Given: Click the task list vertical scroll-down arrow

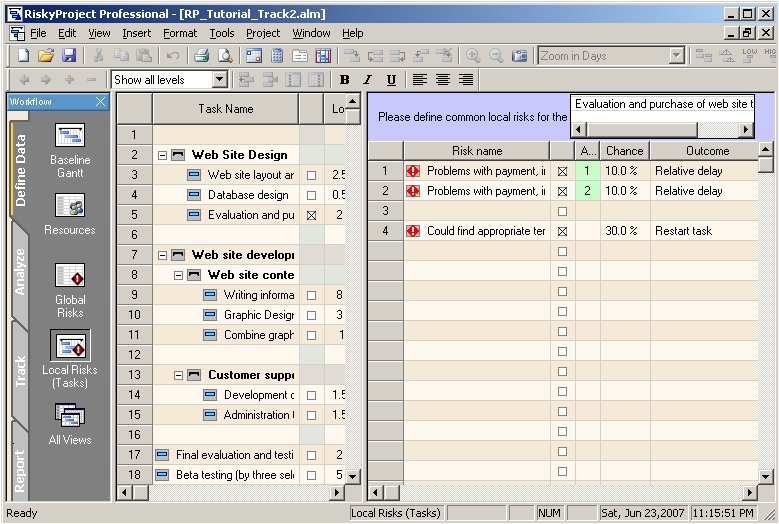Looking at the screenshot, I should pos(352,476).
